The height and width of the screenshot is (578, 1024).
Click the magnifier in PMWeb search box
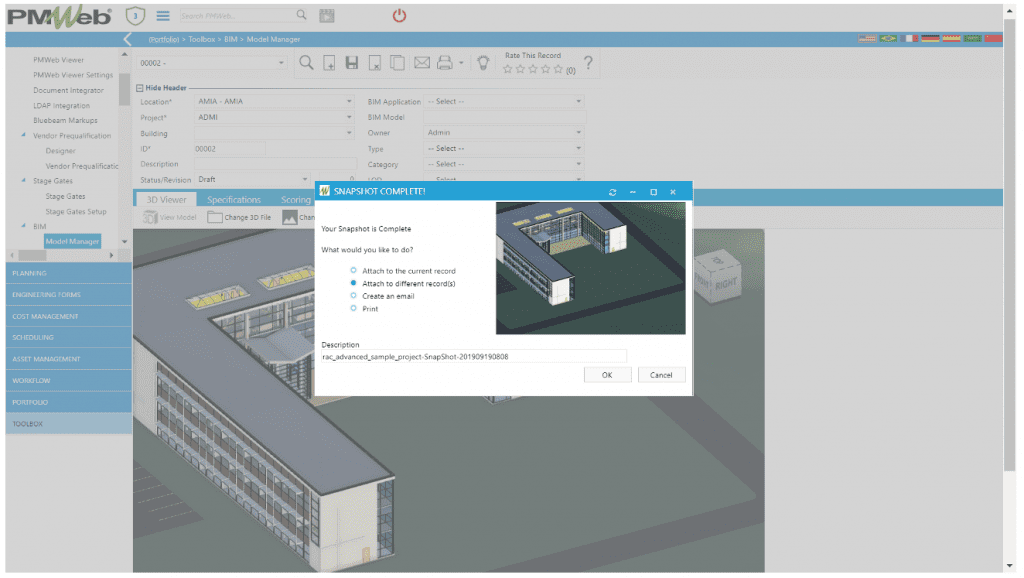tap(301, 14)
